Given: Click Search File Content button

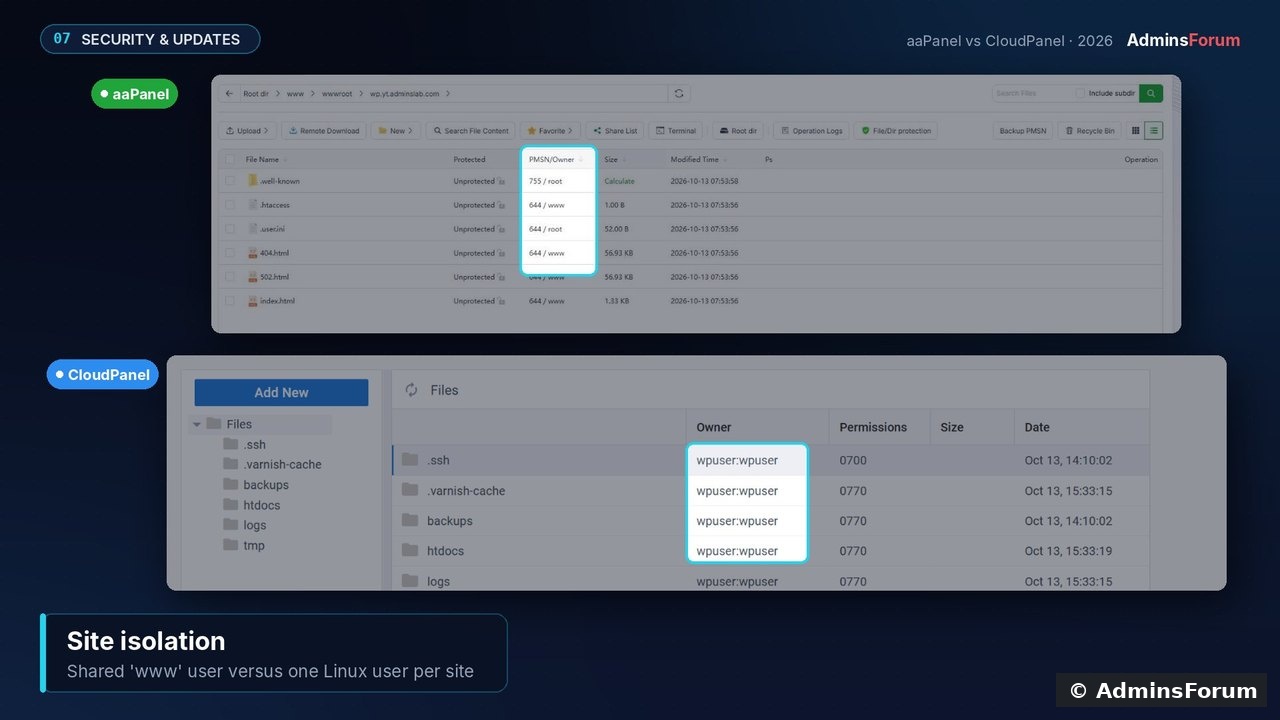Looking at the screenshot, I should [470, 131].
